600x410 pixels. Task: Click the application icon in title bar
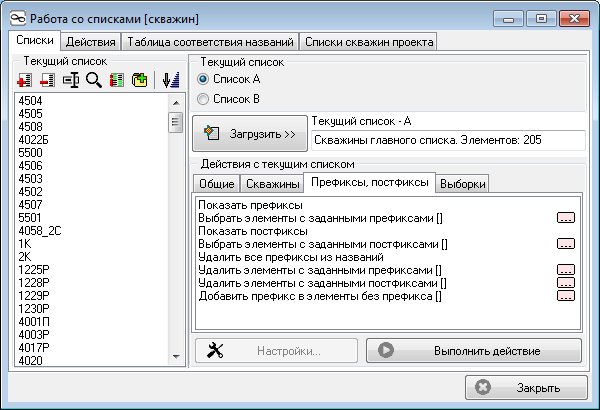(18, 18)
